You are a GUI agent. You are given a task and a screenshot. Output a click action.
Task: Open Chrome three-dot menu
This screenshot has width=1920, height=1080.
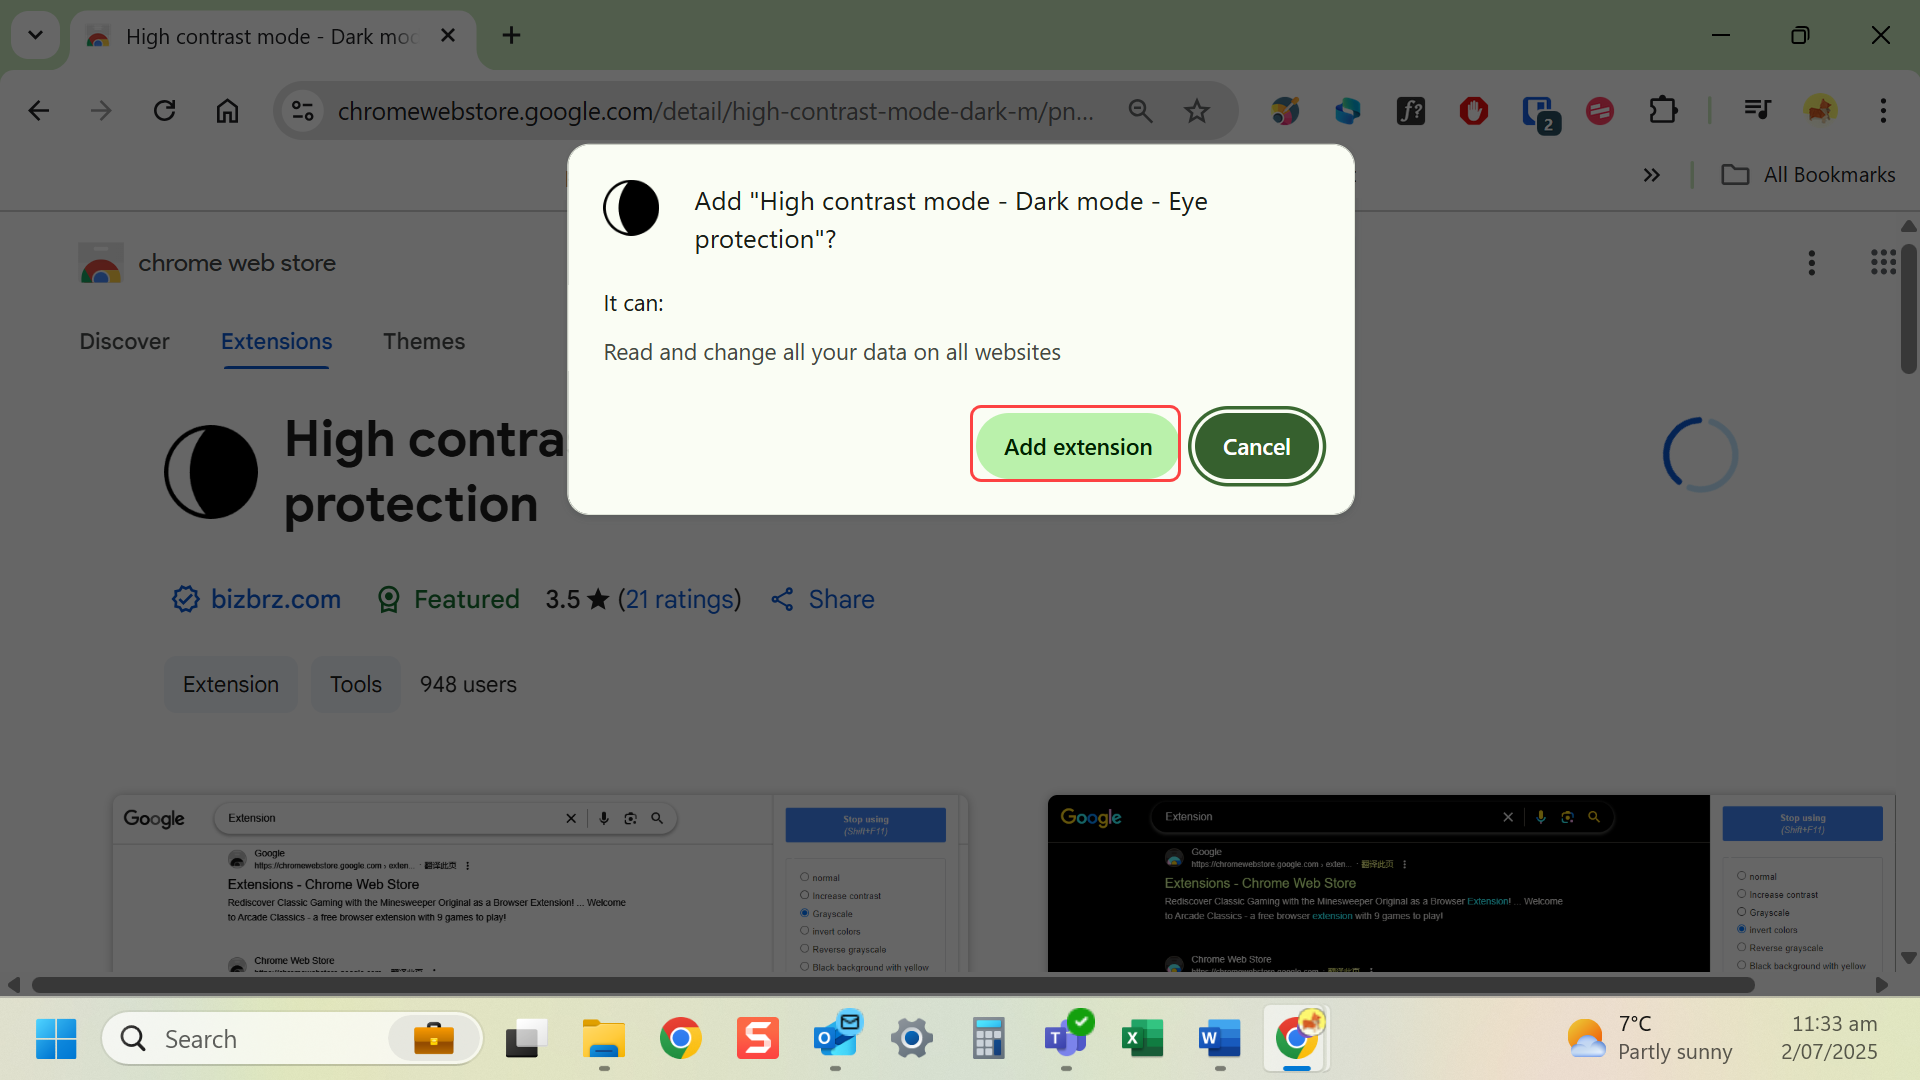[1883, 111]
